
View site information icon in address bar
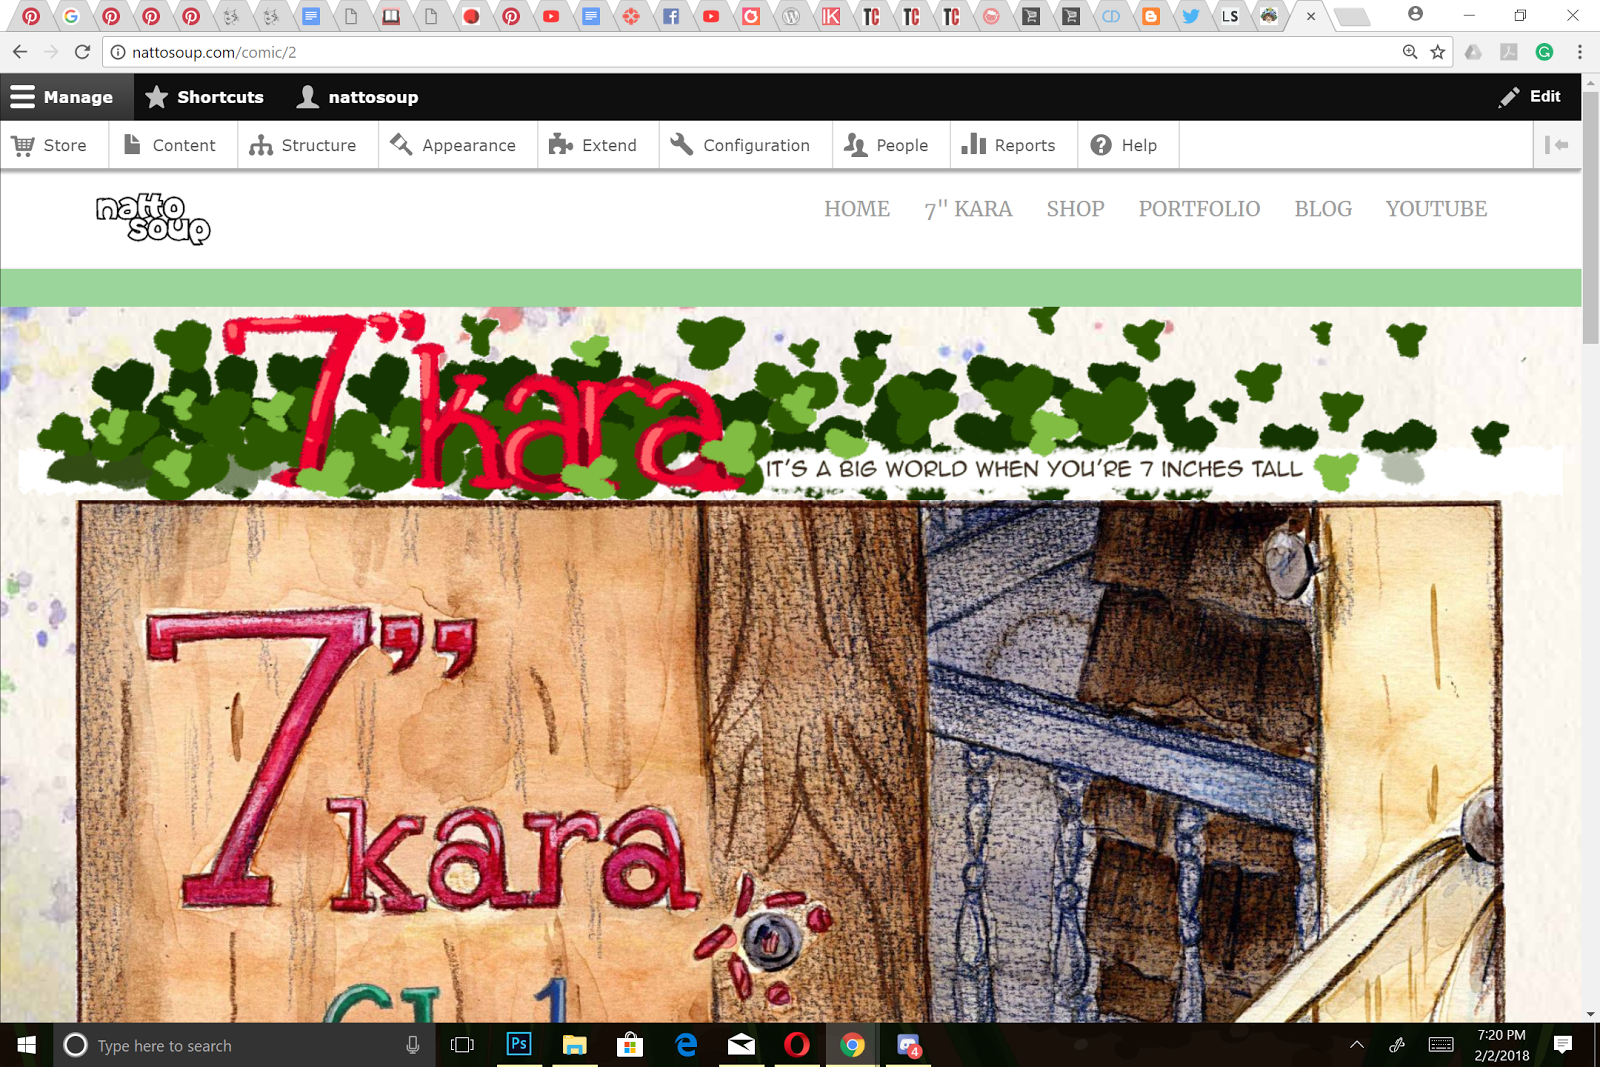click(x=118, y=52)
